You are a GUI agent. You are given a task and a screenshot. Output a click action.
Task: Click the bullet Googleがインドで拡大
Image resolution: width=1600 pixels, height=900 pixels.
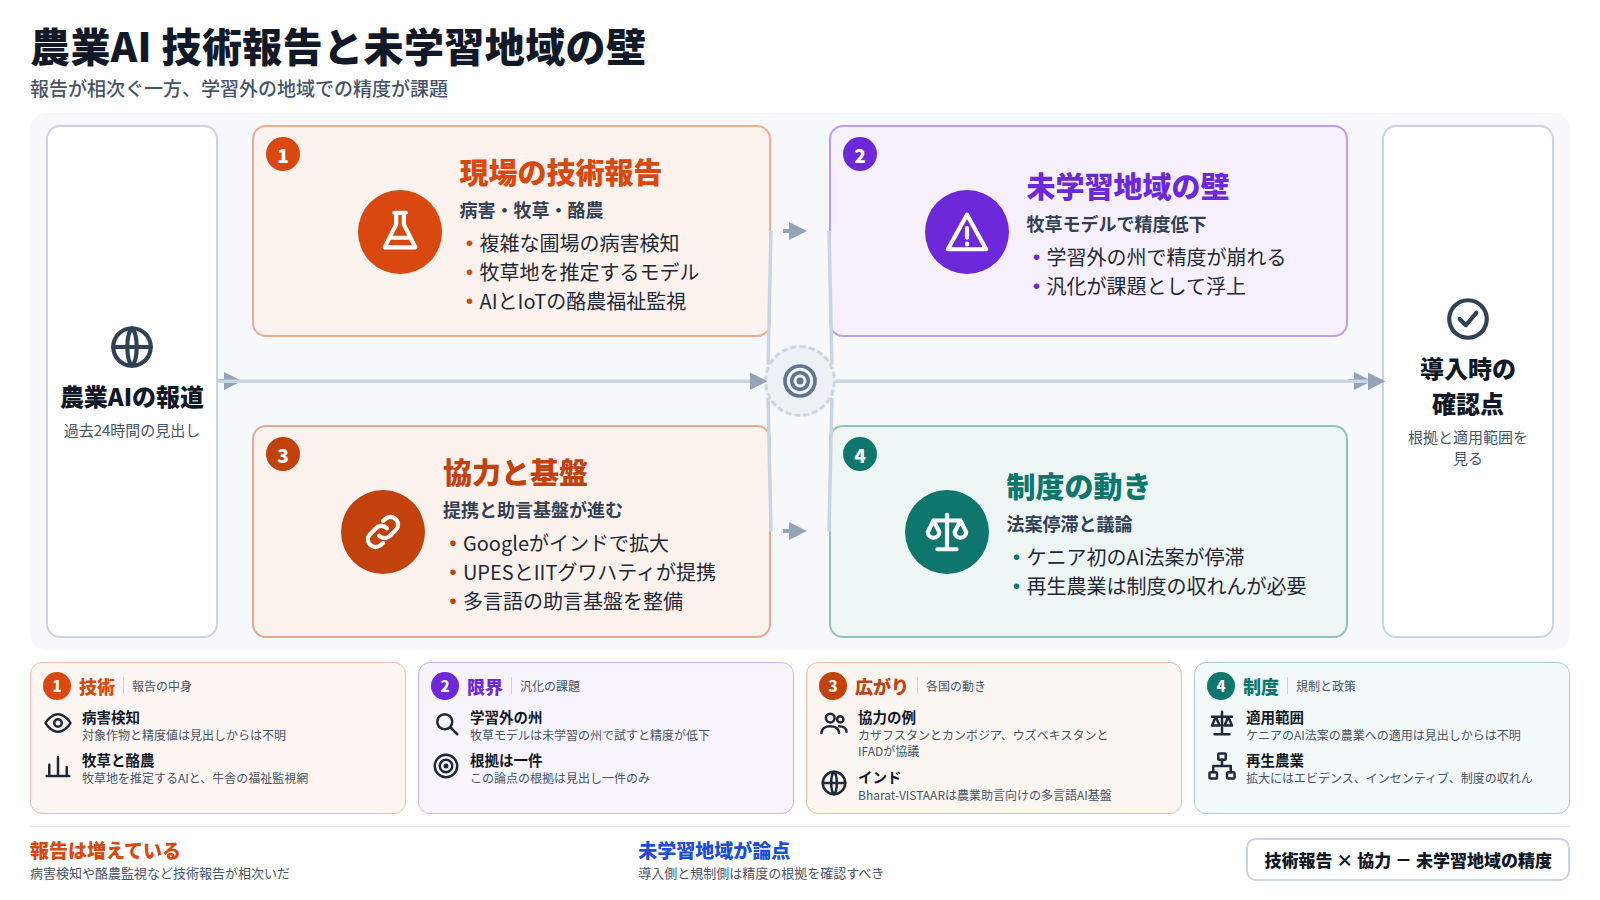[x=565, y=543]
